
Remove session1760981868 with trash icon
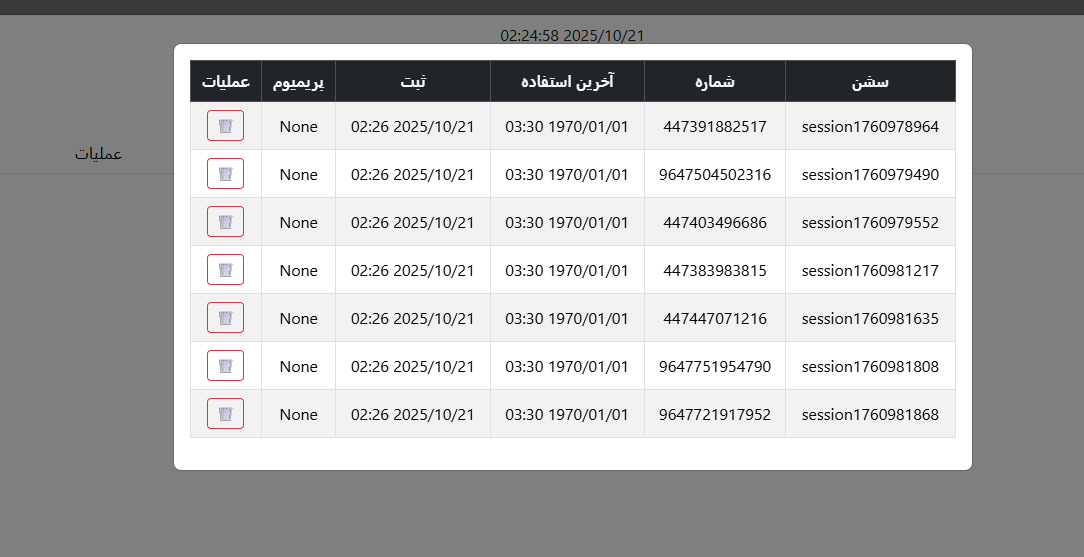pos(225,414)
